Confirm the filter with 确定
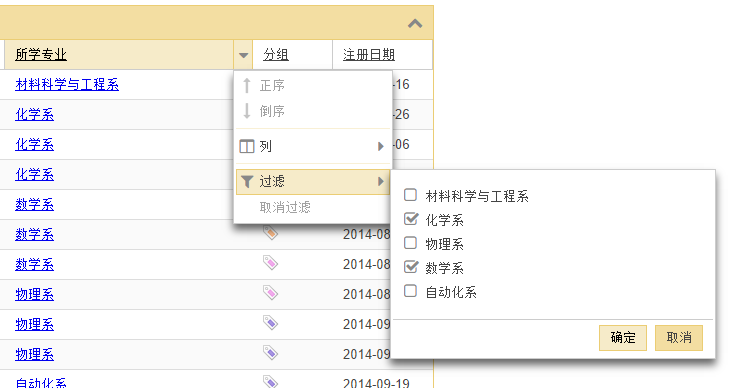Screen dimensions: 742x388 tap(623, 338)
